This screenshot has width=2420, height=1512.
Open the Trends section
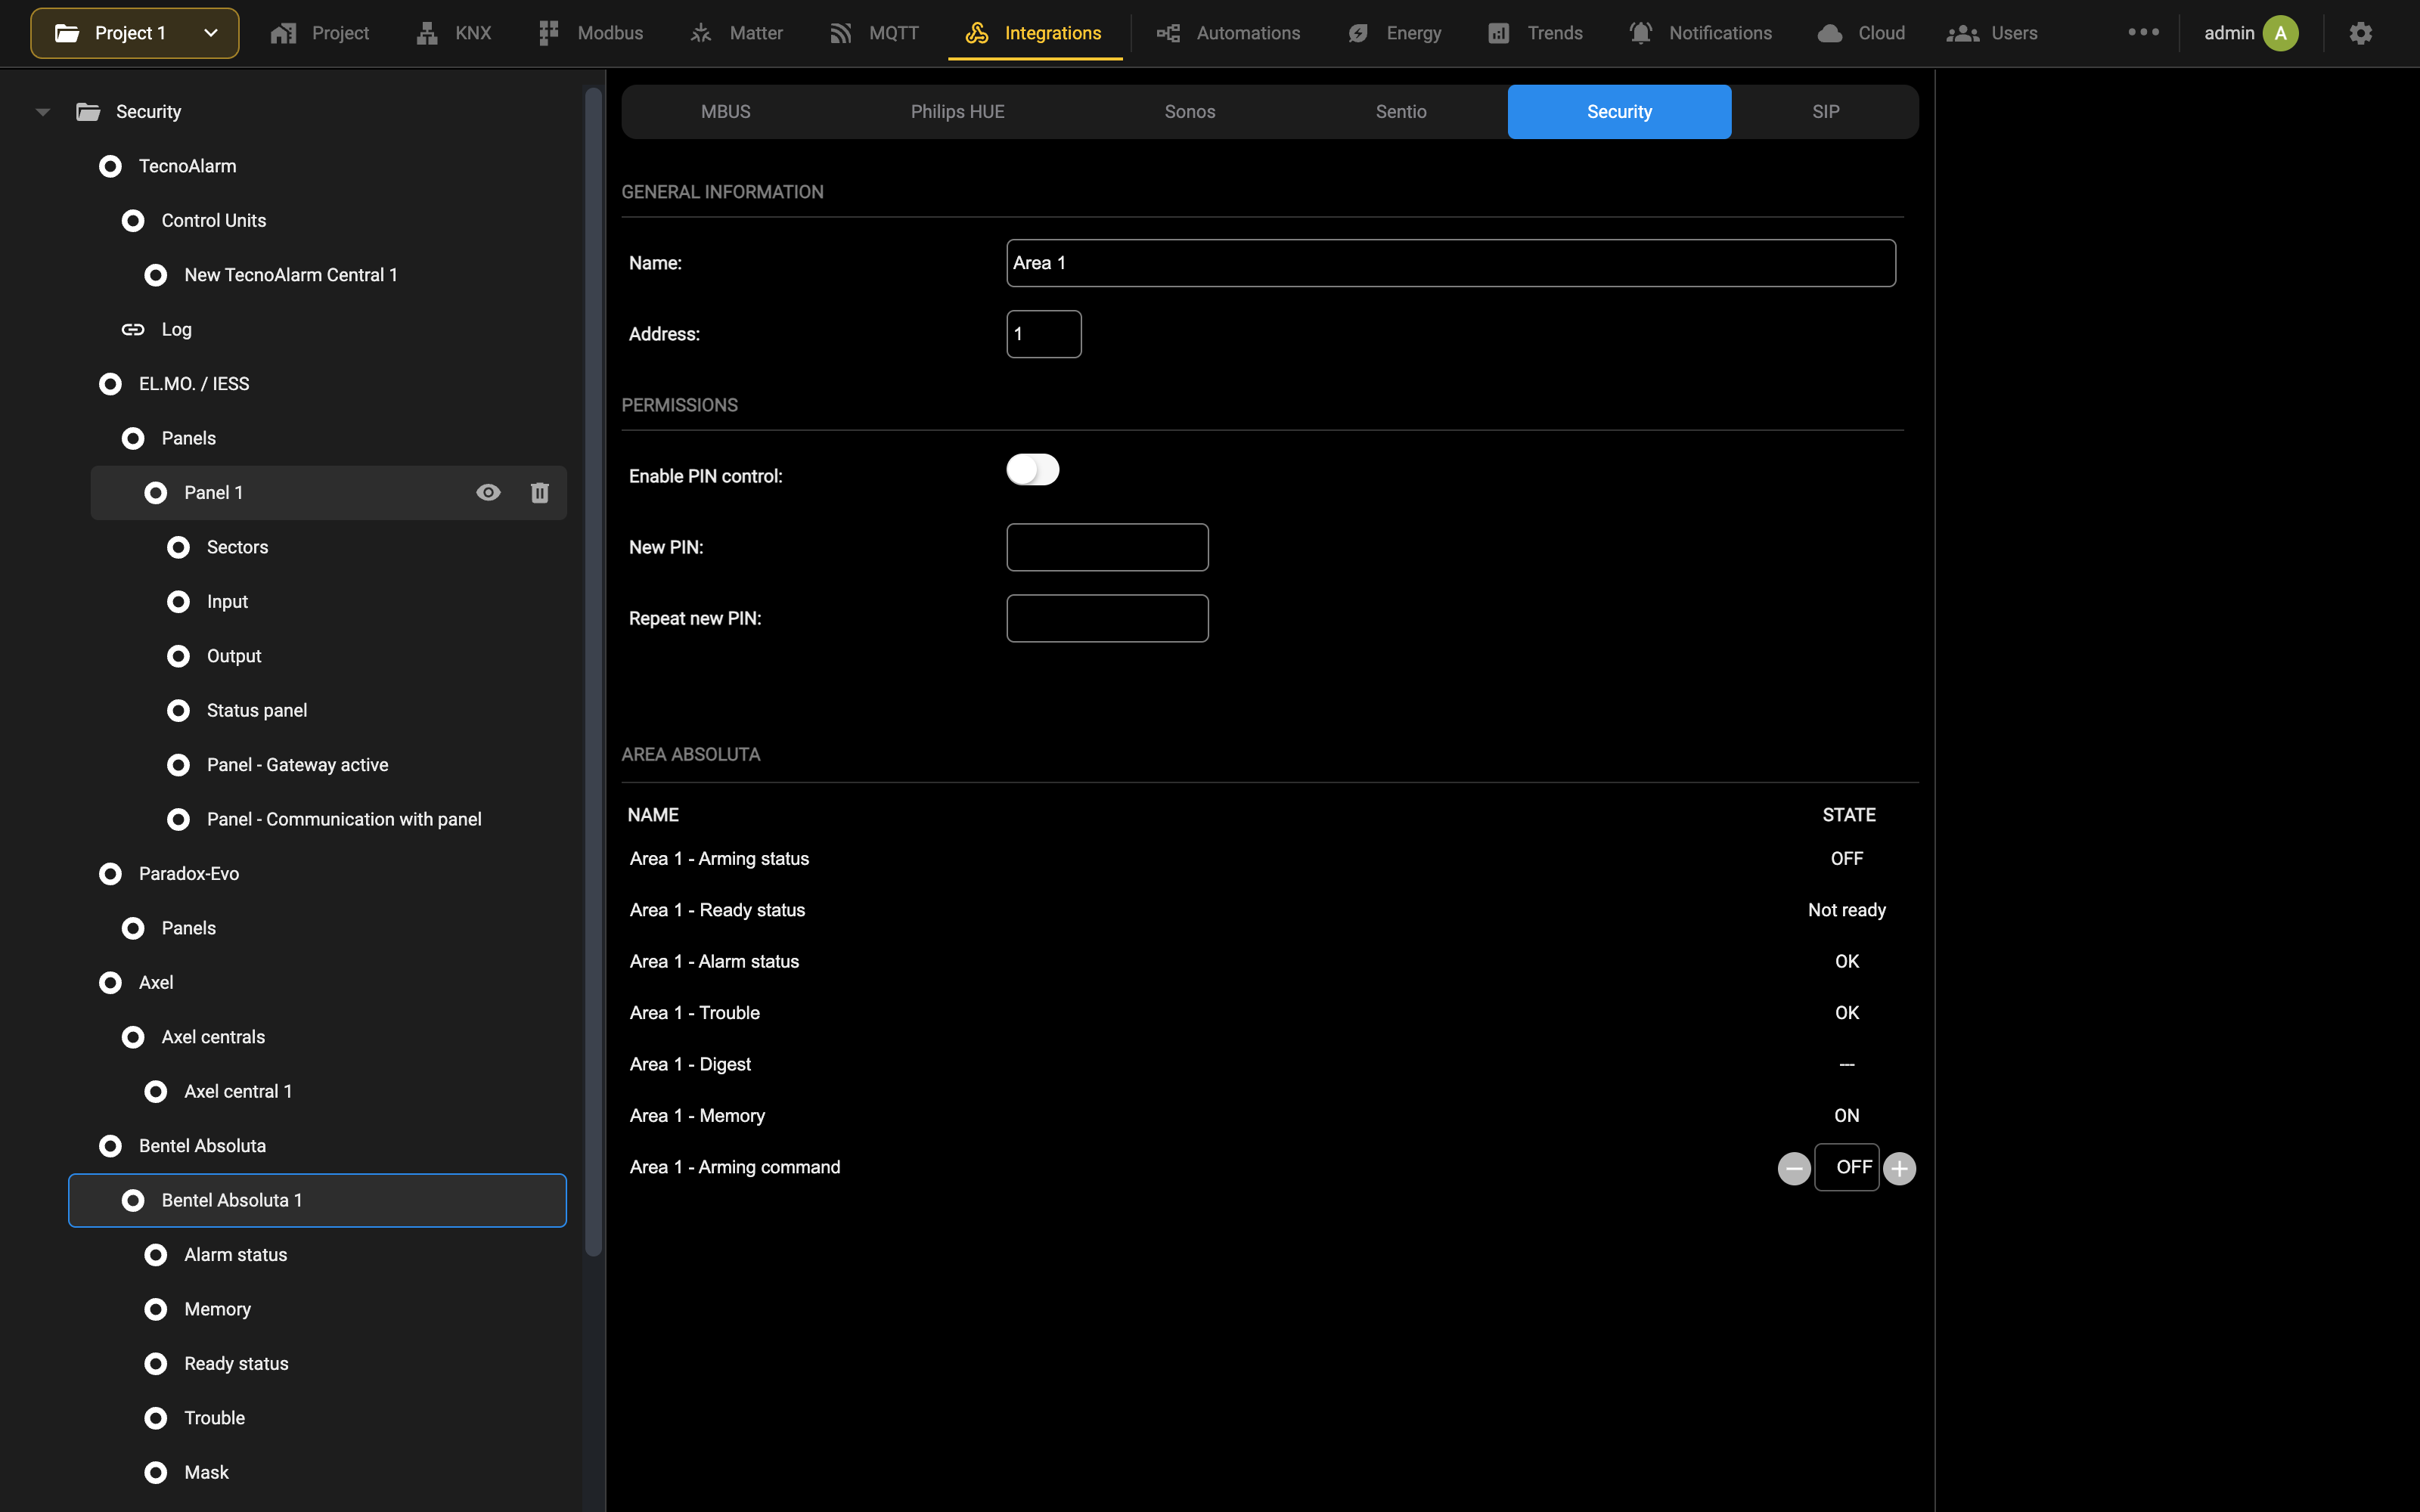1535,33
